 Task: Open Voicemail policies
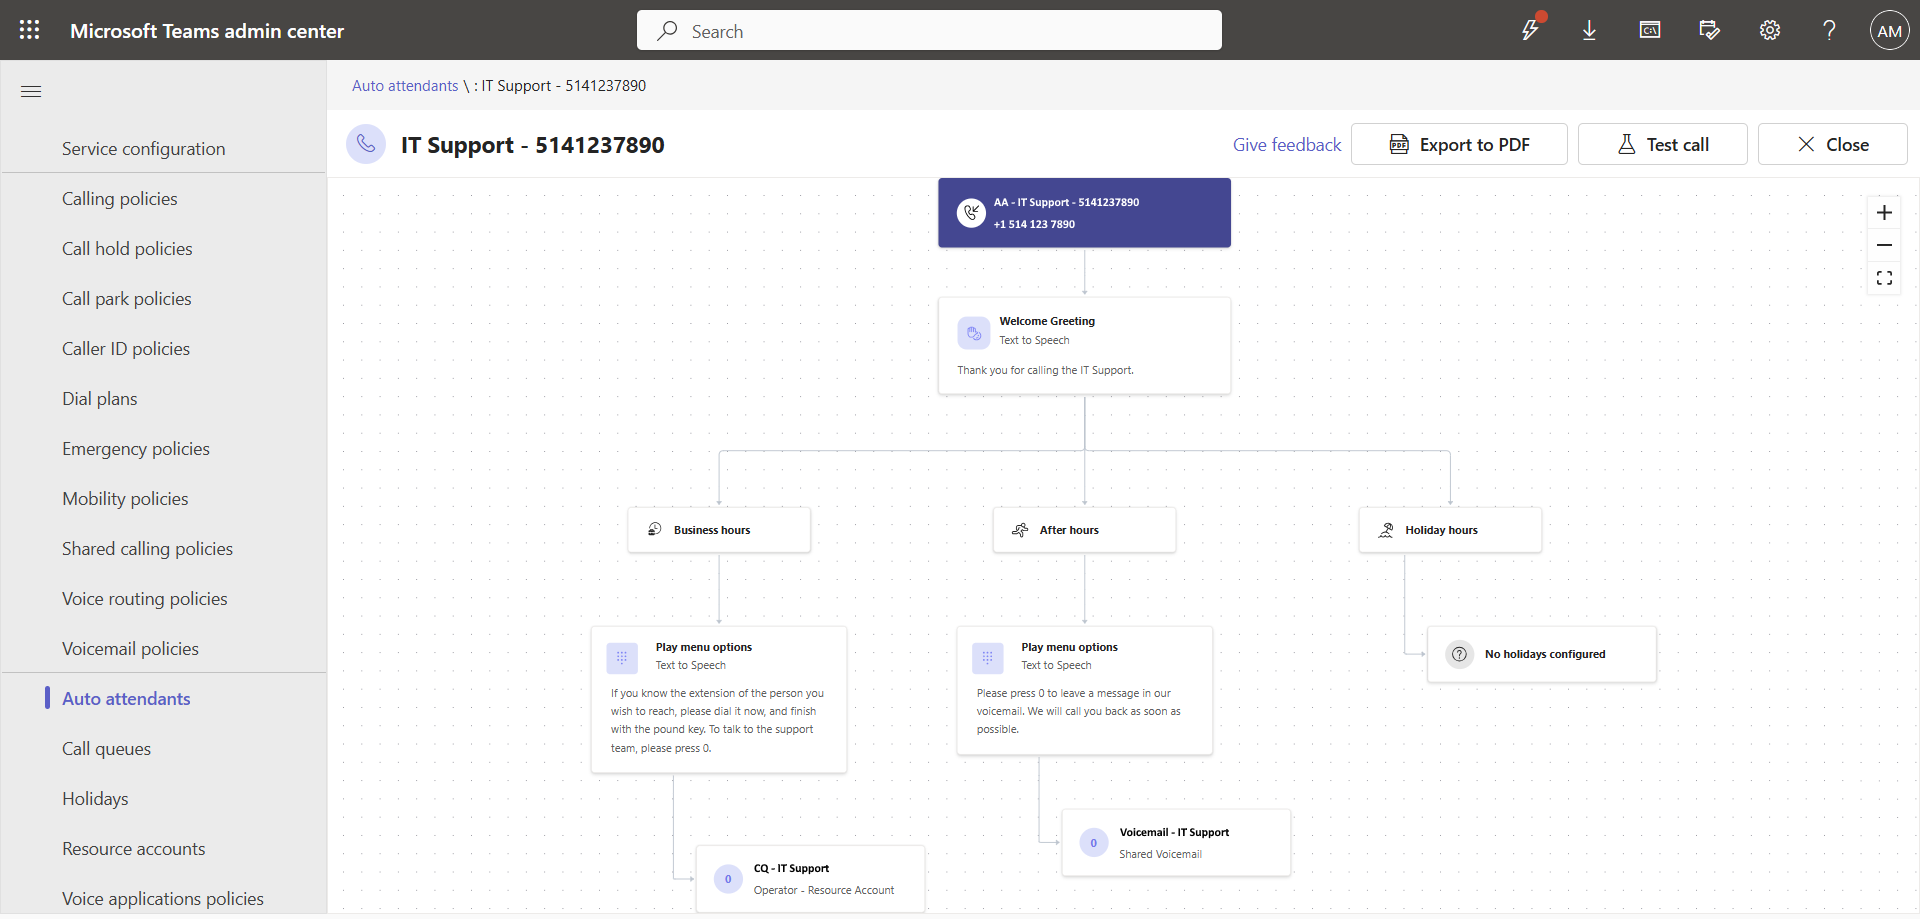[x=130, y=648]
